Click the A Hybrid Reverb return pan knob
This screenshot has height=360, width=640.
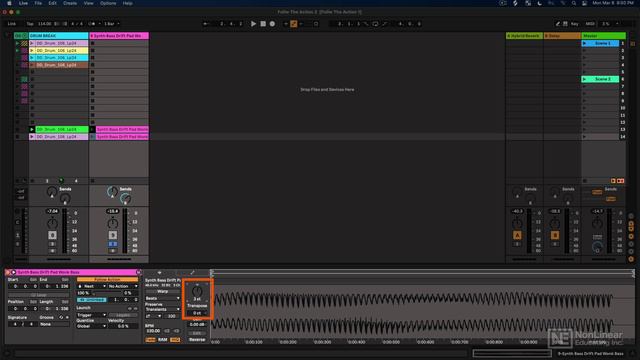click(x=517, y=223)
